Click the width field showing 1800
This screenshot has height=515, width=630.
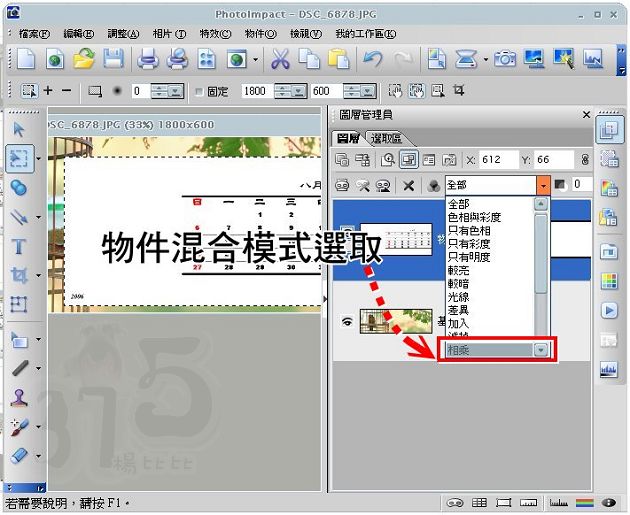pyautogui.click(x=256, y=91)
